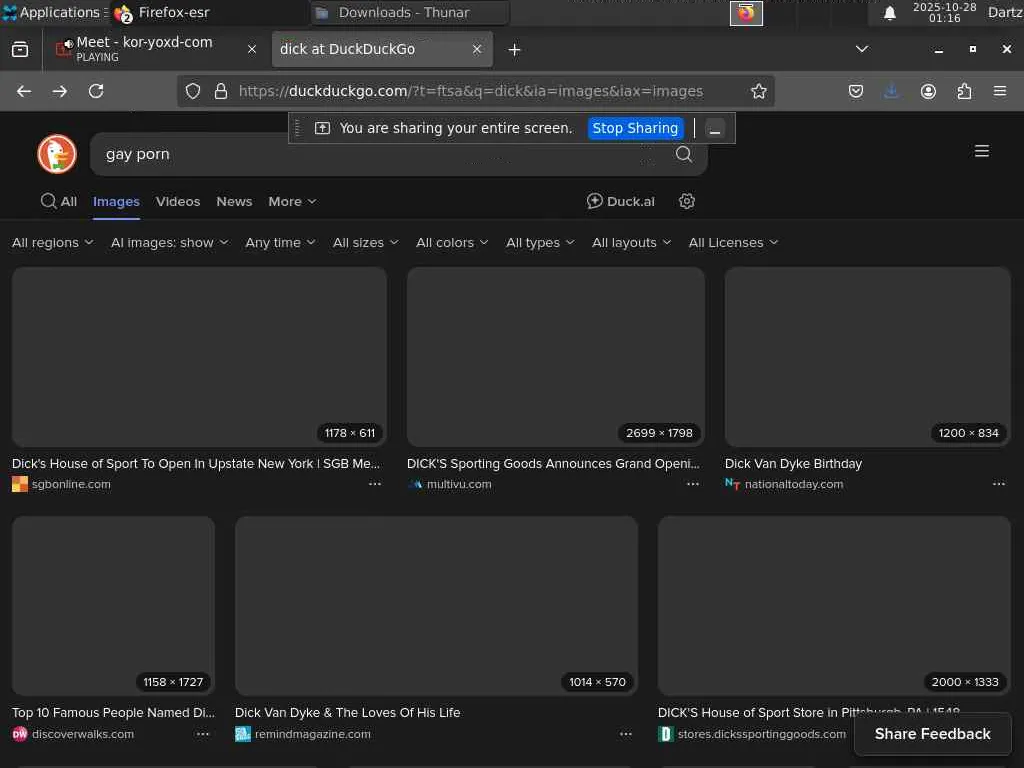Click the Share Feedback button
The image size is (1024, 768).
(933, 734)
